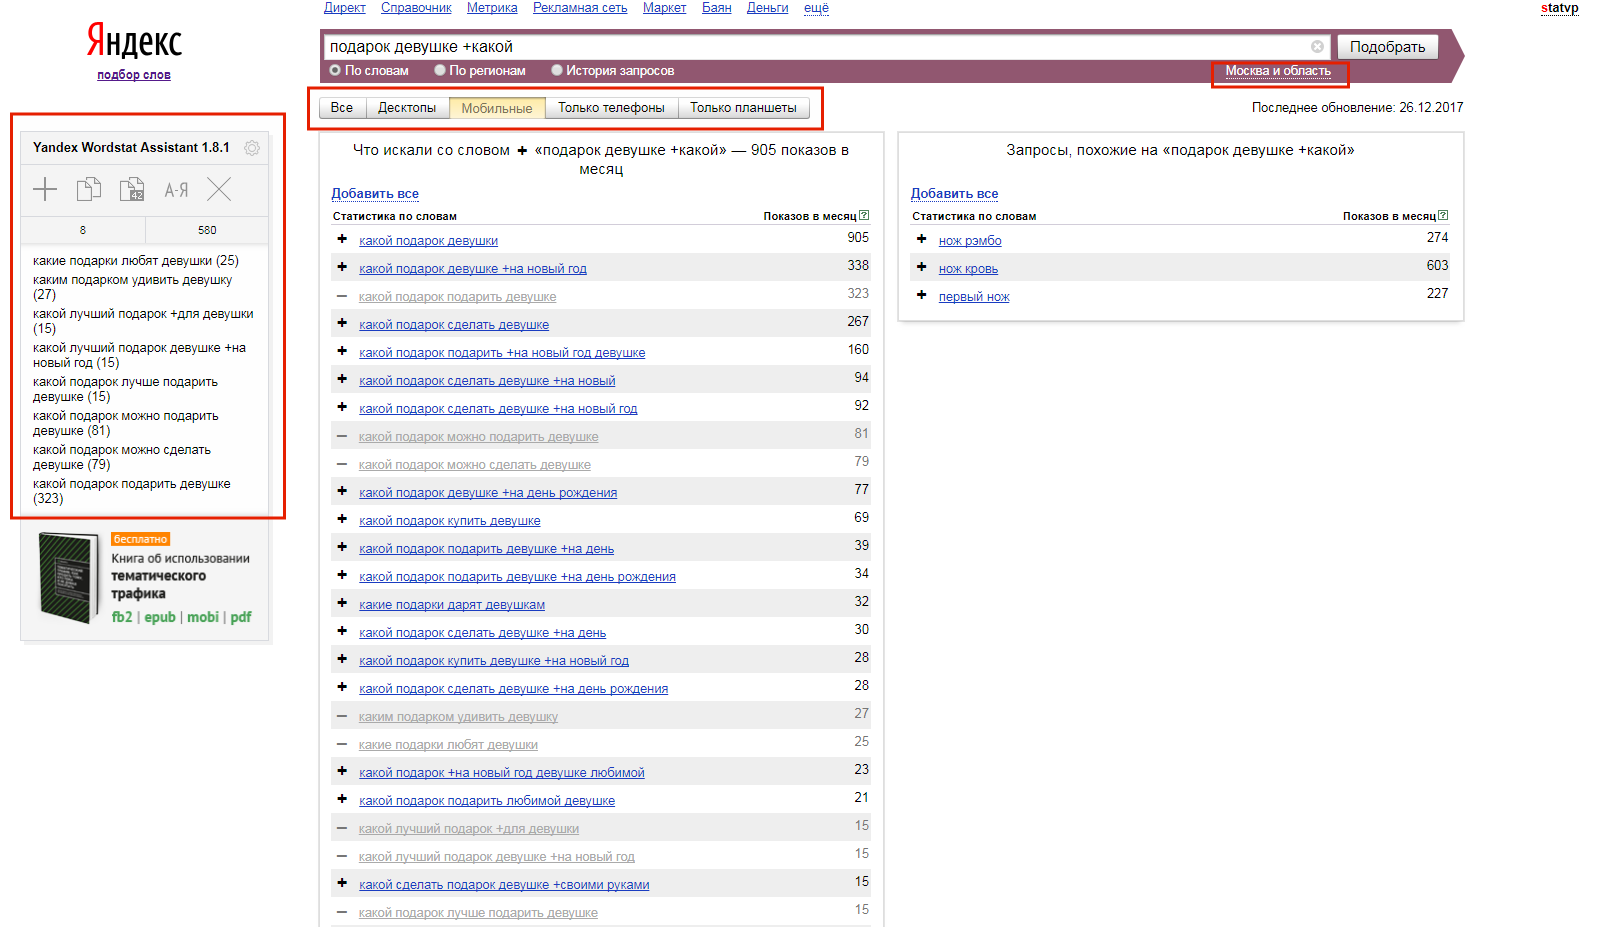Screen dimensions: 1611x927
Task: Remove 'какой подарок можно сделать девушке' minus icon
Action: (x=342, y=464)
